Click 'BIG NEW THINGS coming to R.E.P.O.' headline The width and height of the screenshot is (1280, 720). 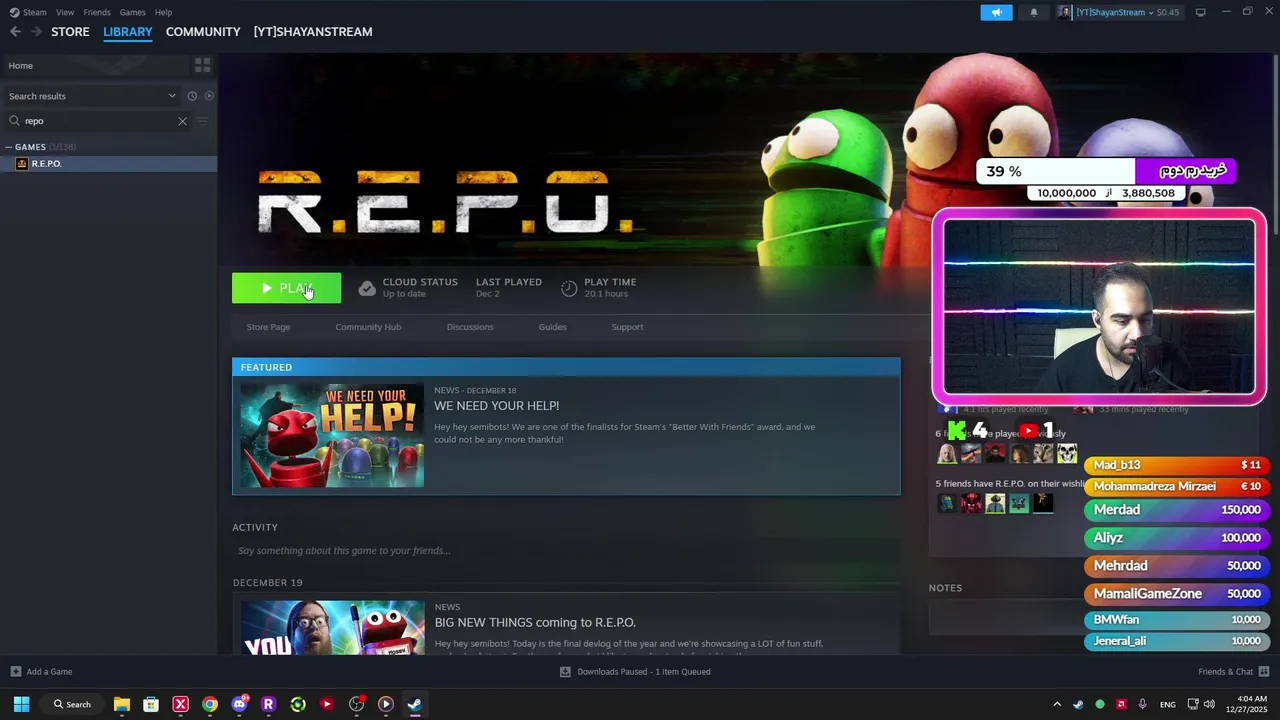[x=535, y=623]
